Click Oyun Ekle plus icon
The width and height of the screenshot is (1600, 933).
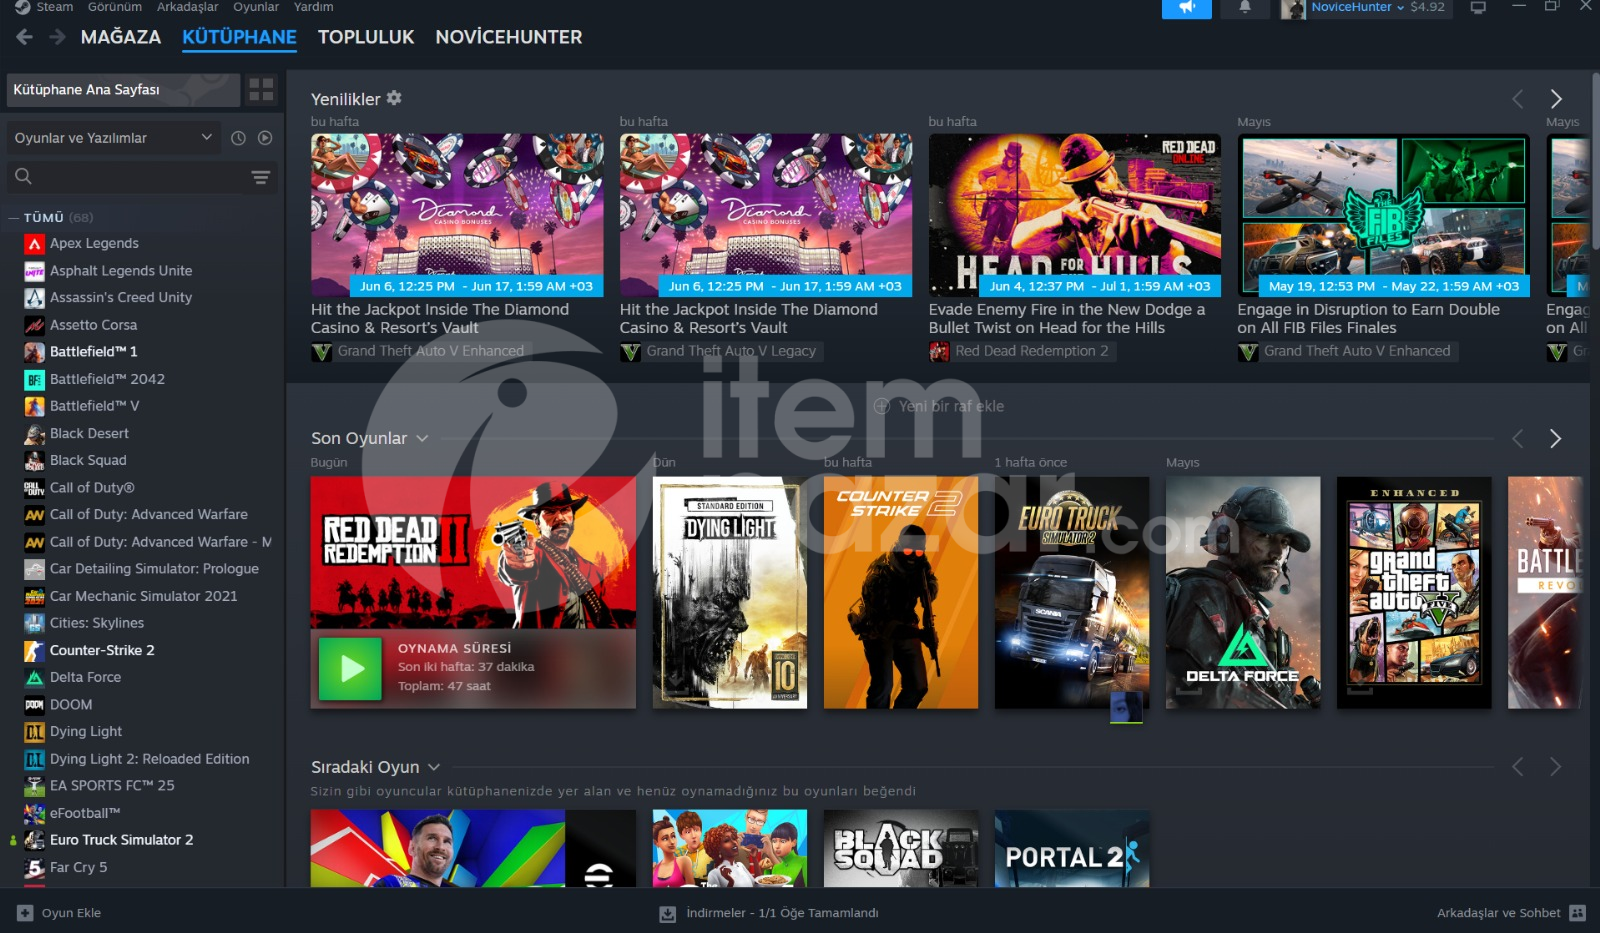pyautogui.click(x=25, y=913)
